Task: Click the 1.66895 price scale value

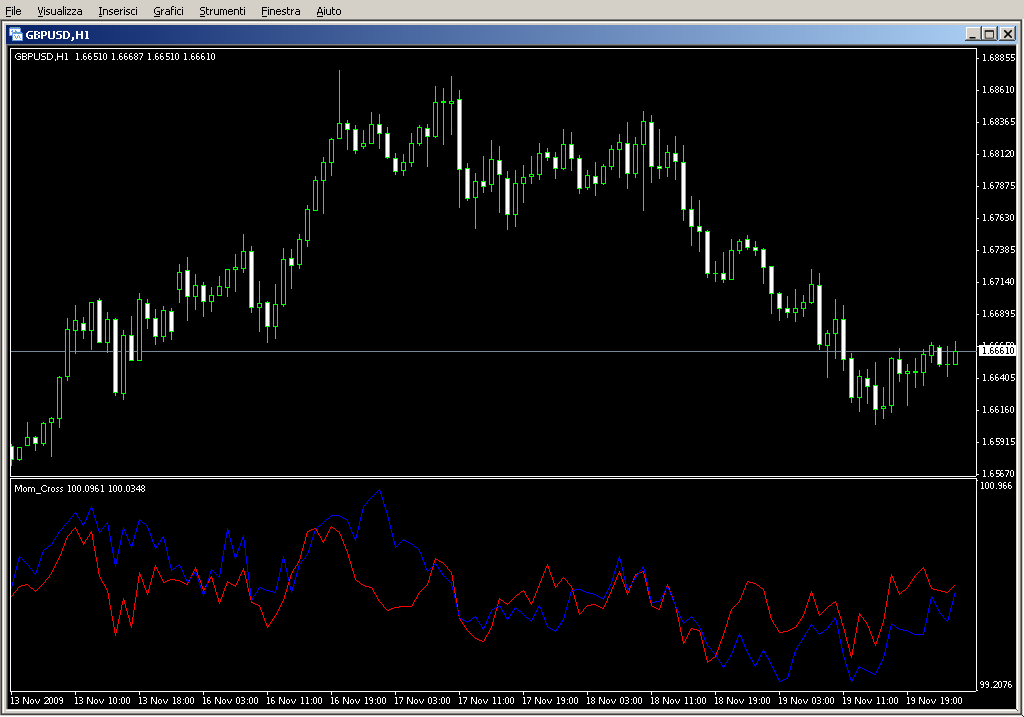Action: [x=999, y=313]
